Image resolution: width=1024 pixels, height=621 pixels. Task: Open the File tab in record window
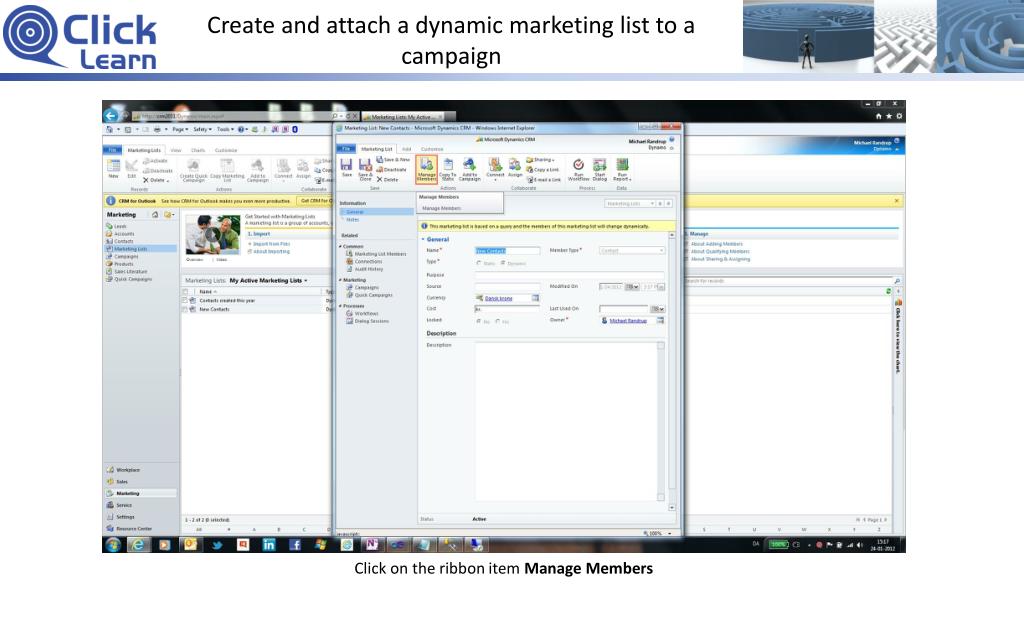(346, 149)
